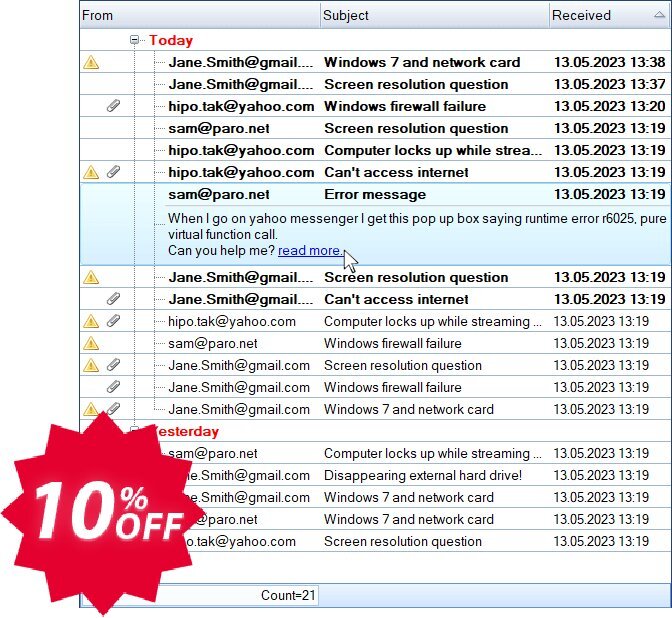
Task: Select sam@paro.net's Computer locks up while streaming email under Yesterday
Action: click(x=433, y=453)
